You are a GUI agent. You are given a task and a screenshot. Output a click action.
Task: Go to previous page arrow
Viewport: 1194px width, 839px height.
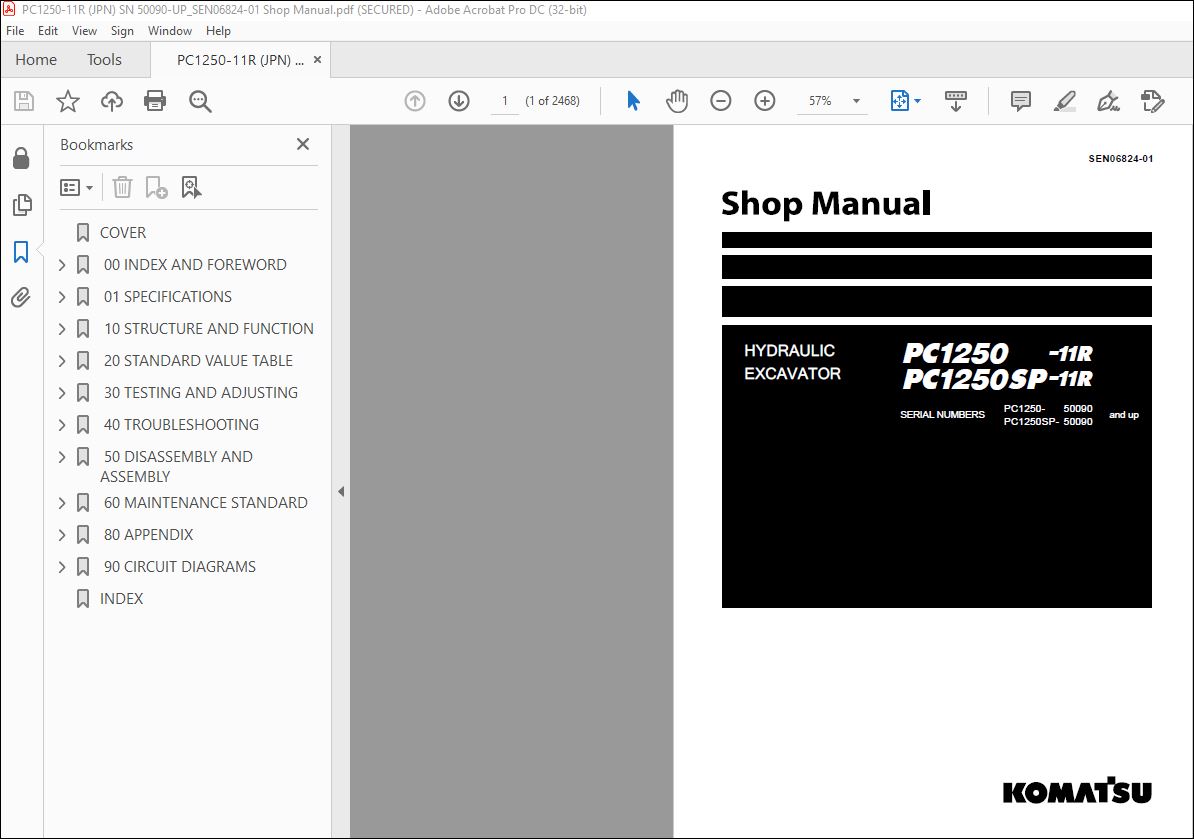click(415, 101)
